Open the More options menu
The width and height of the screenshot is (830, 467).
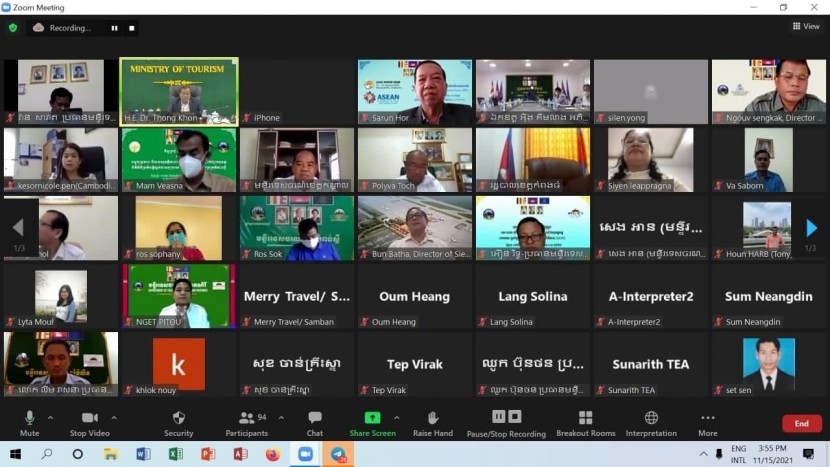[708, 422]
